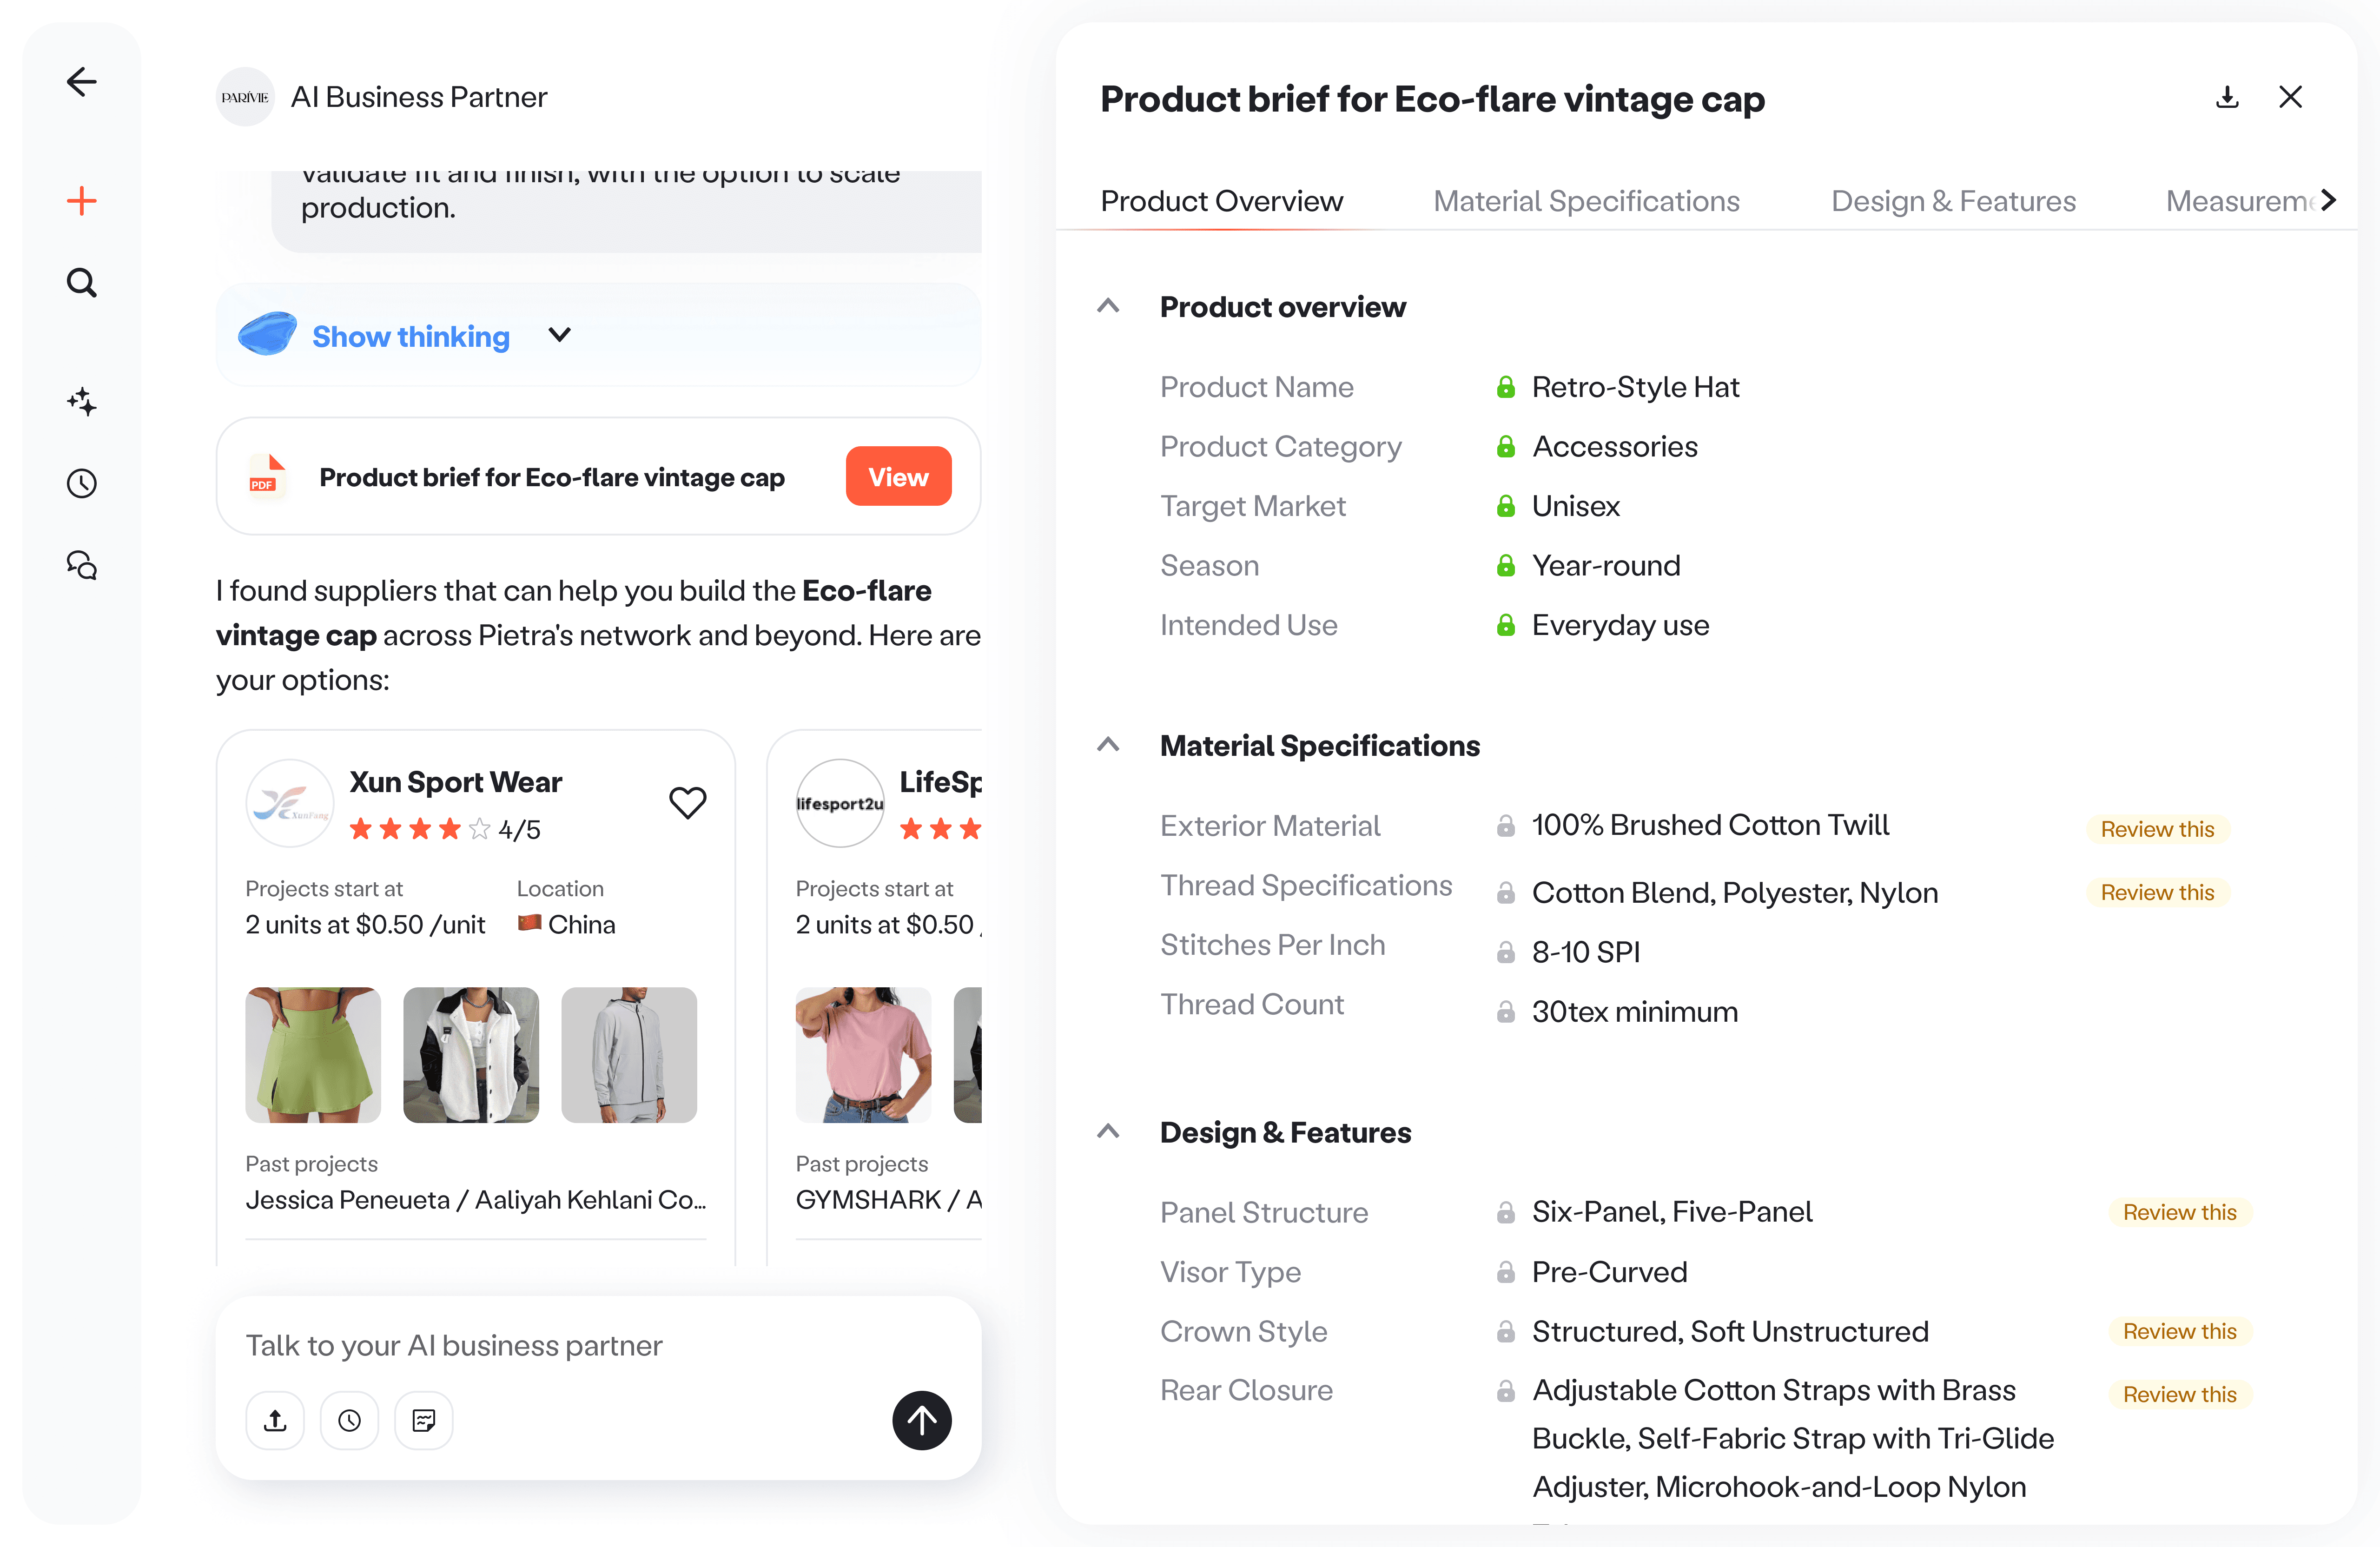
Task: Toggle the lock beside Exterior Material
Action: point(1505,826)
